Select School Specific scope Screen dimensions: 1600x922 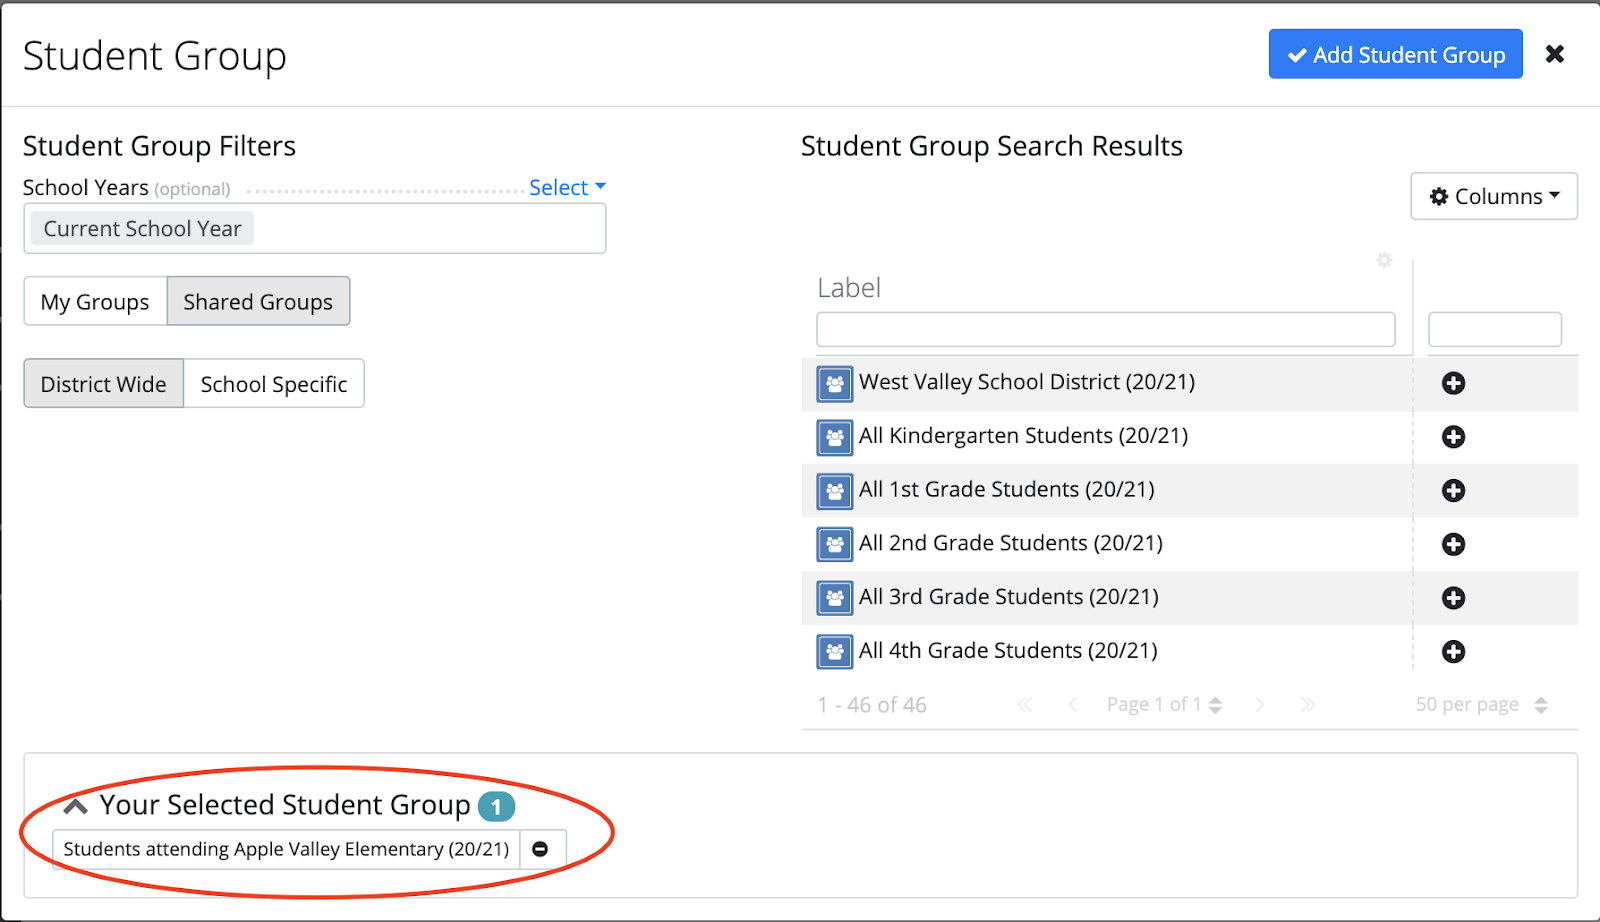pyautogui.click(x=273, y=384)
